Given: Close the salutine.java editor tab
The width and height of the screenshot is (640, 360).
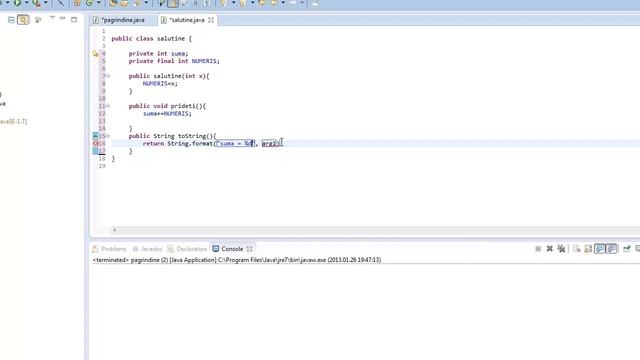Looking at the screenshot, I should 211,20.
